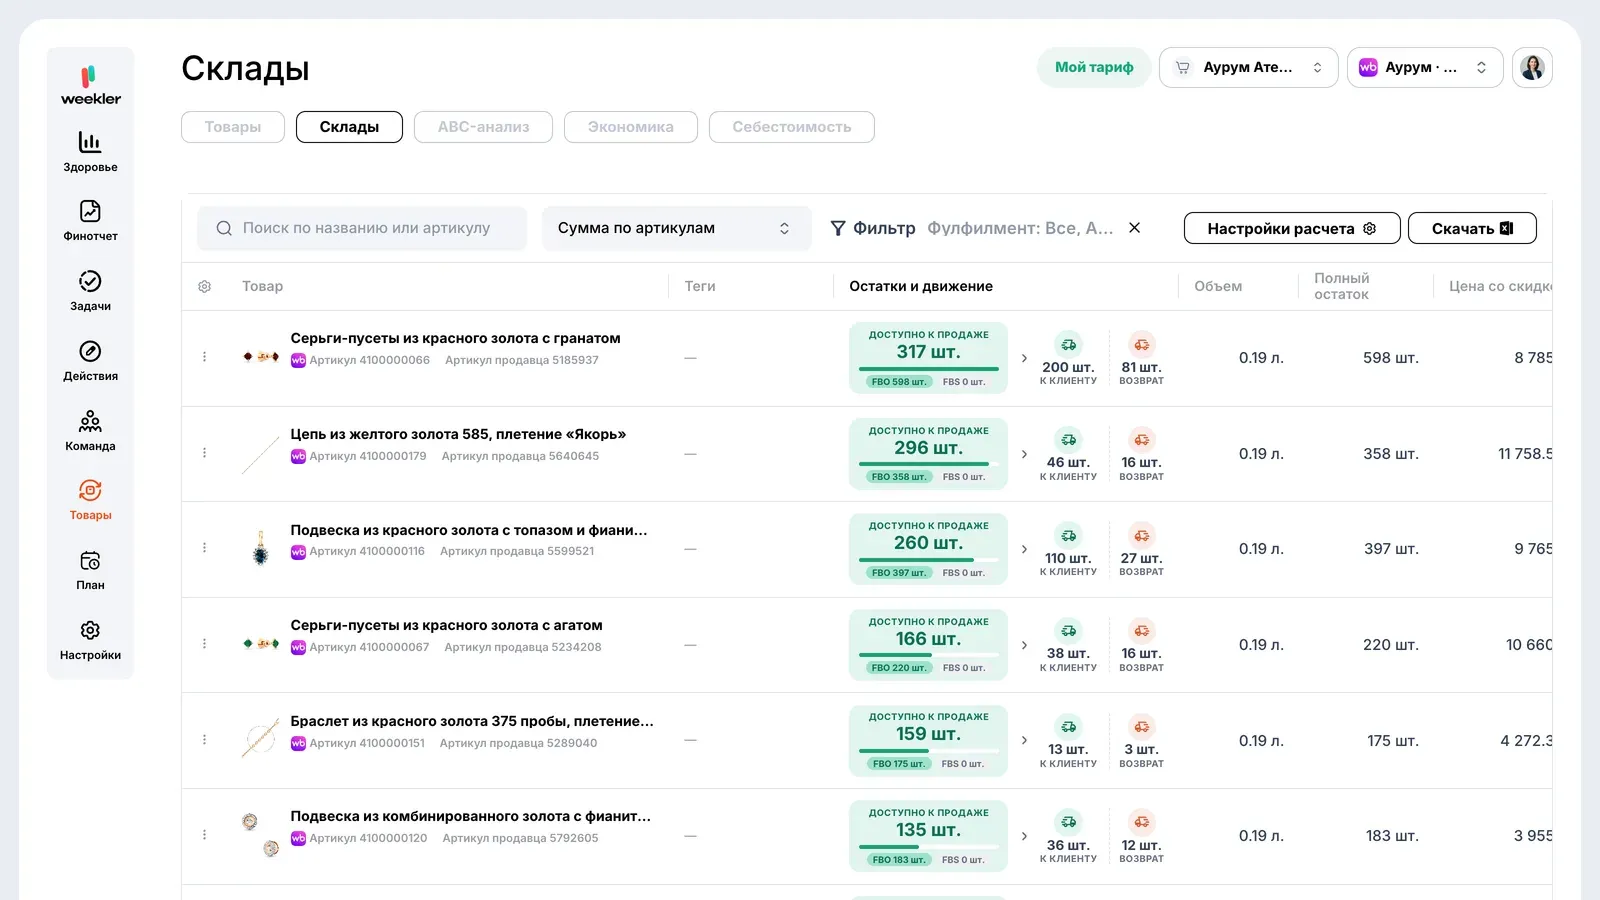Open row menu for Цепь из желтого золота

coord(205,453)
